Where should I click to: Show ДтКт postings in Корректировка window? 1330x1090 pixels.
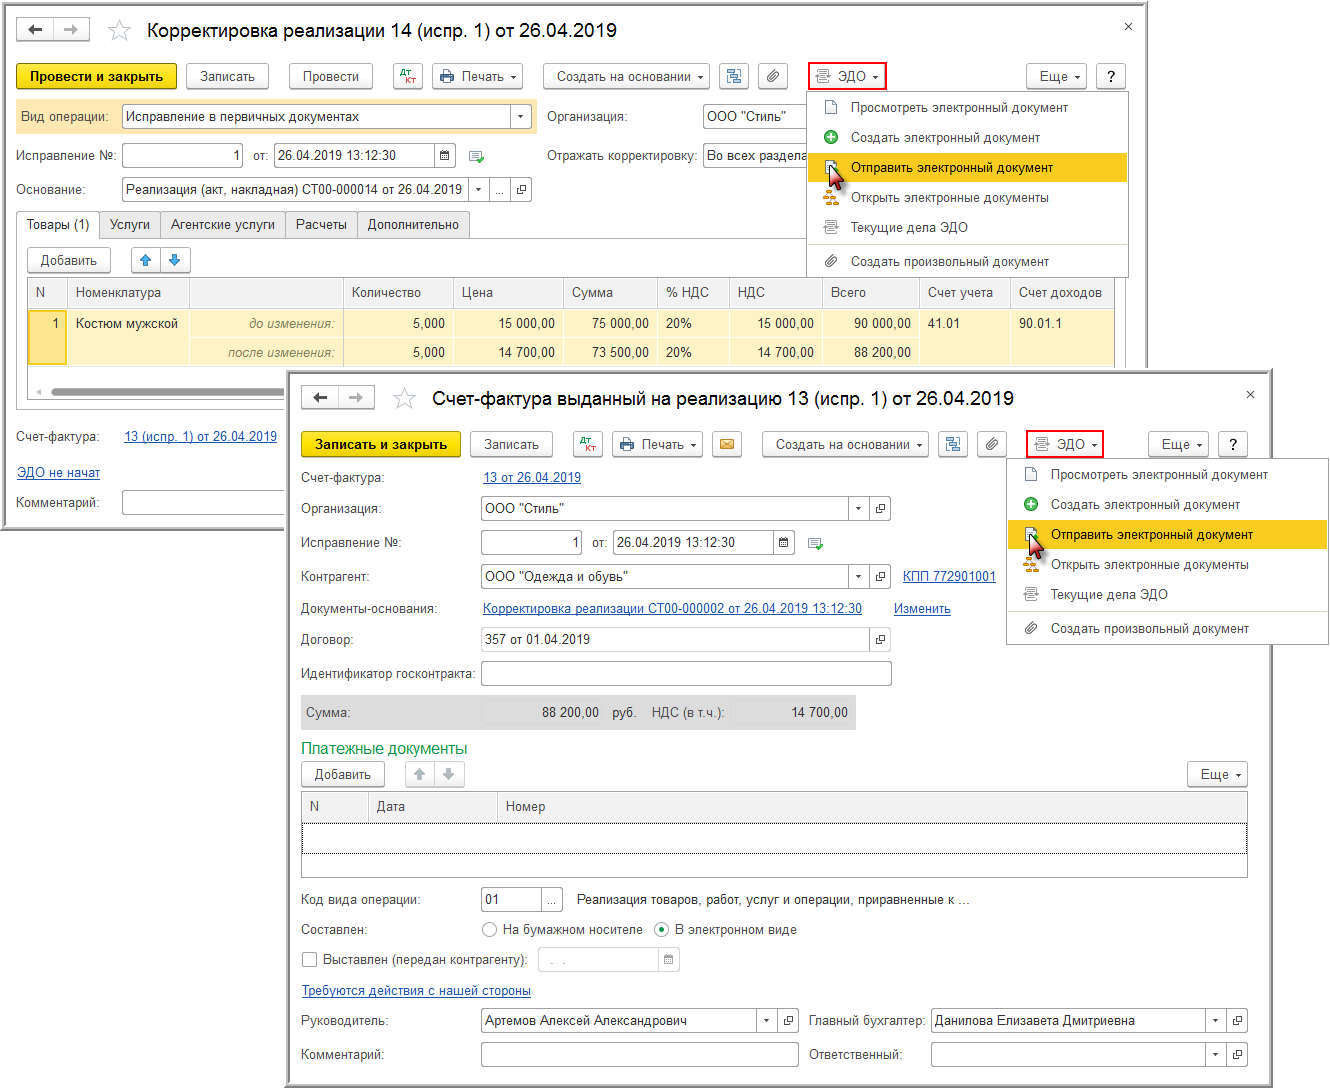click(408, 77)
